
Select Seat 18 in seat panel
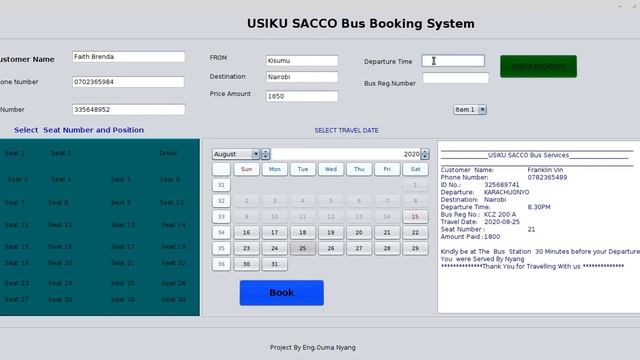(x=173, y=247)
